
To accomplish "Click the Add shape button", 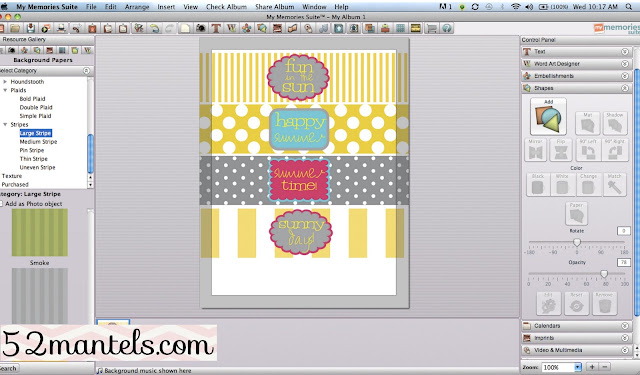I will [548, 116].
